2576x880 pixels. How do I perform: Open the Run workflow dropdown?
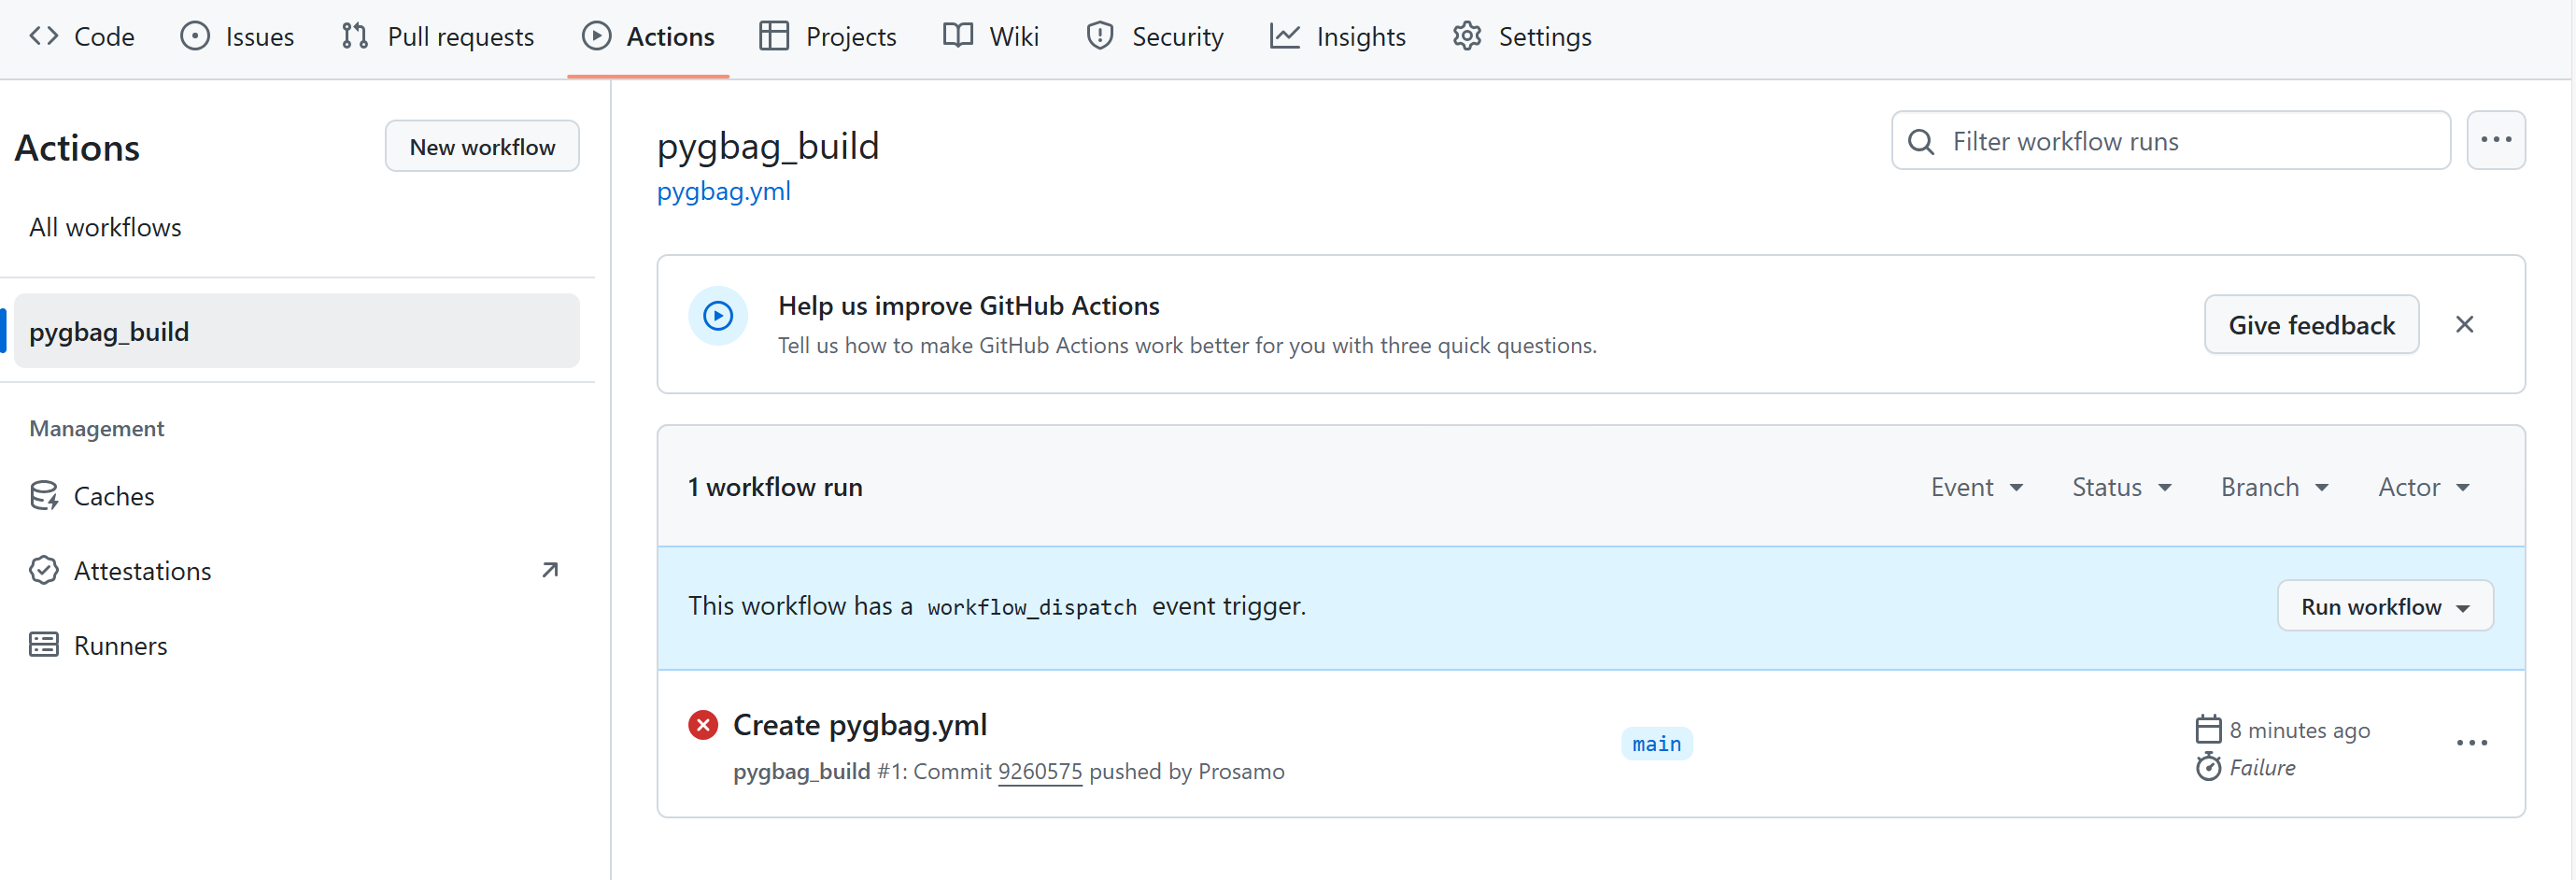click(2384, 606)
